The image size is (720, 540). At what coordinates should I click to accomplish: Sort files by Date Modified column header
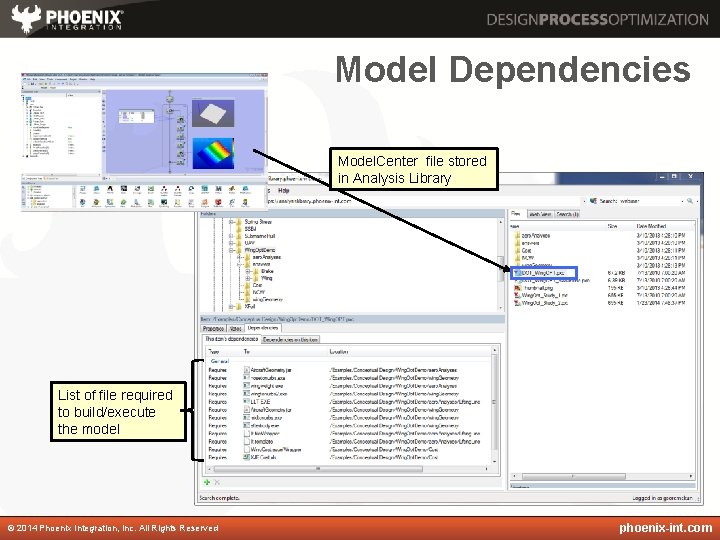(651, 226)
